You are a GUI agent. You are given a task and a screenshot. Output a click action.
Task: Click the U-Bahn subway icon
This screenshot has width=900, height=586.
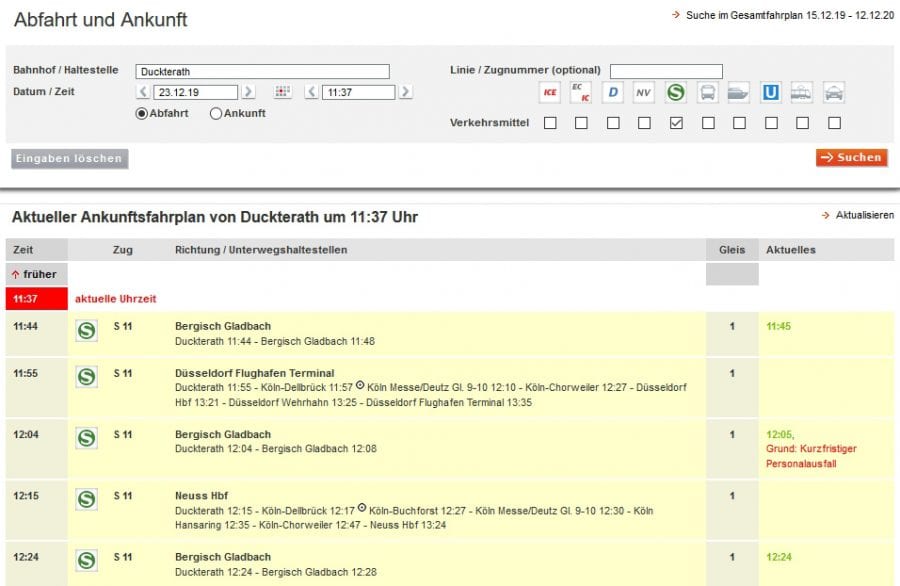[x=771, y=92]
